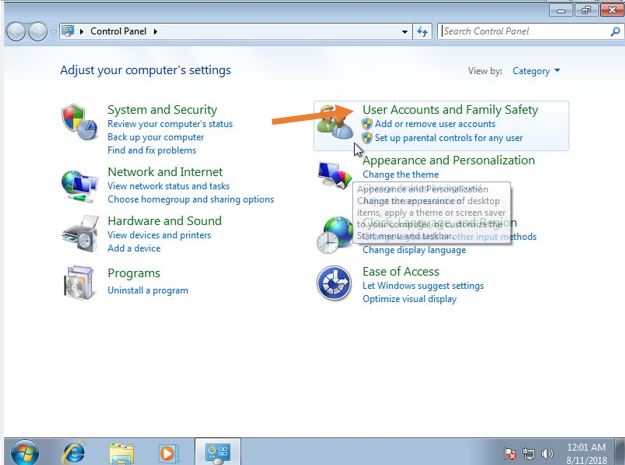The width and height of the screenshot is (625, 465).
Task: Open the User Accounts people icon
Action: coord(334,123)
